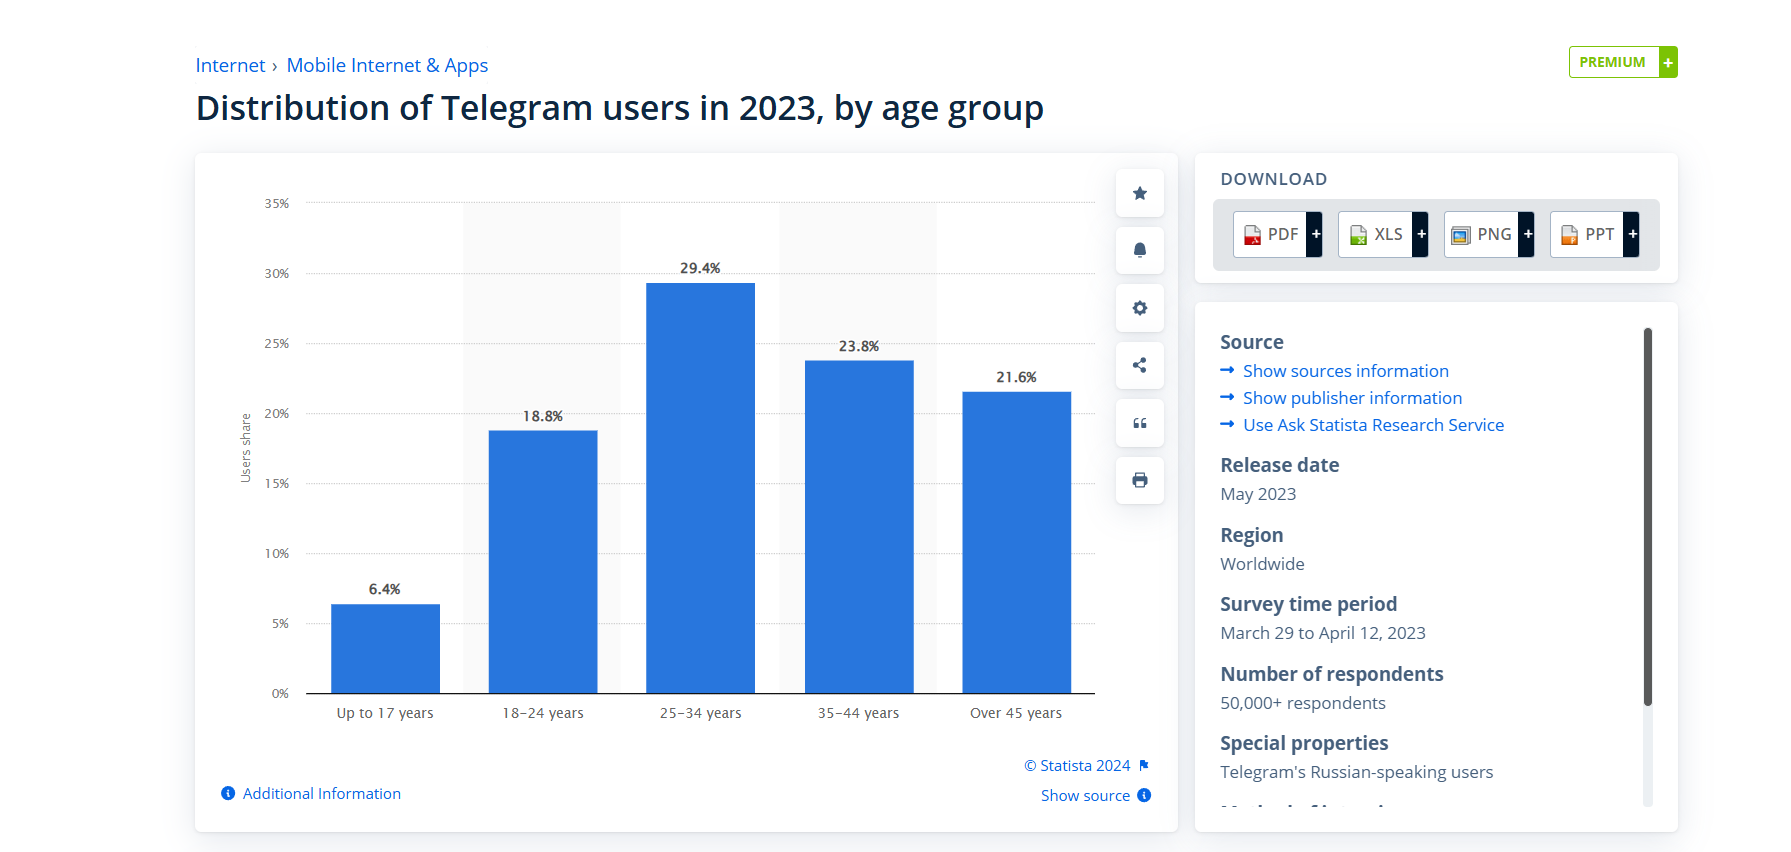
Task: Click the bell notification icon
Action: (1139, 250)
